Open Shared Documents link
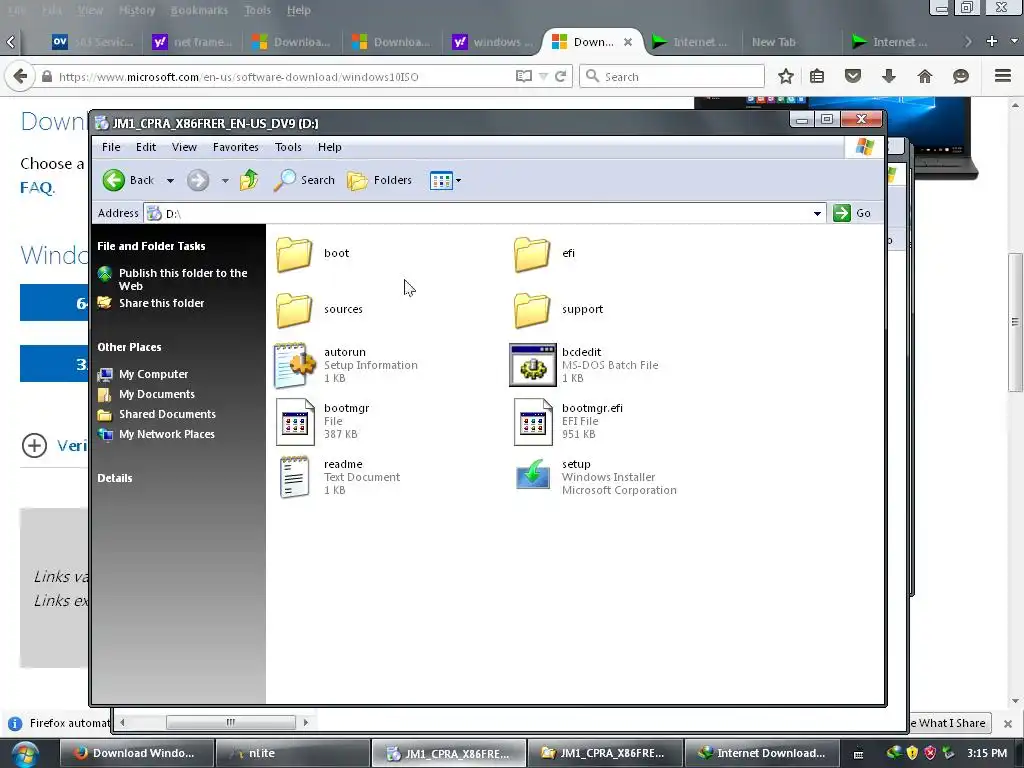 point(167,415)
